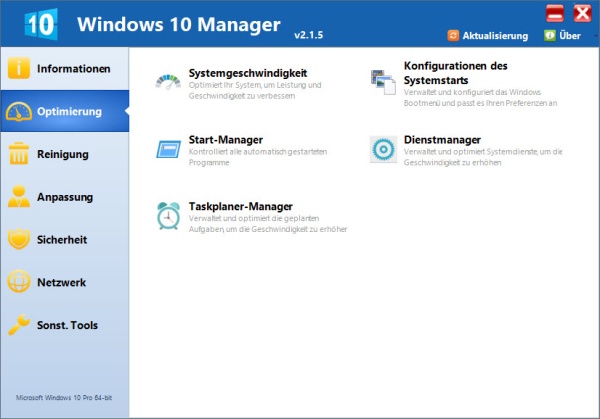Open the Taskplaner-Manager title link

[x=241, y=206]
